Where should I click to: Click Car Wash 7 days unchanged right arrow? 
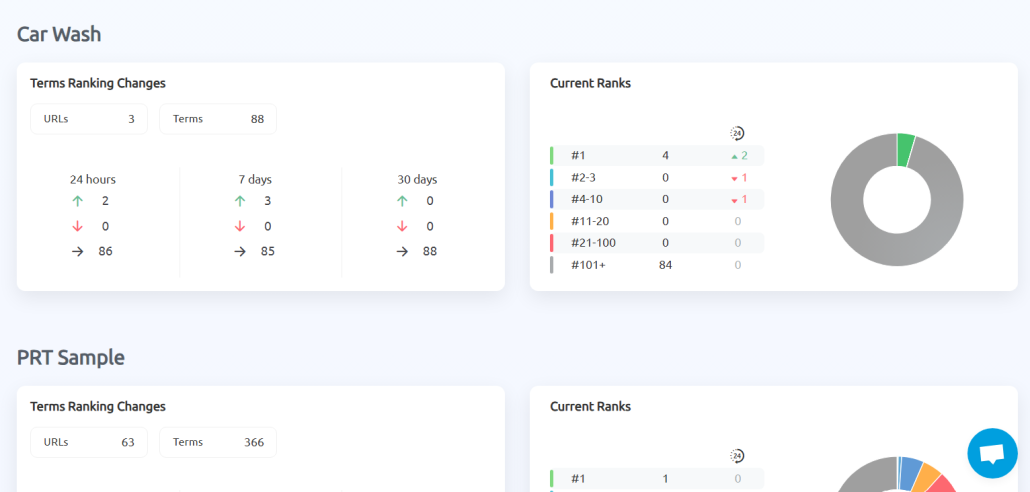240,251
